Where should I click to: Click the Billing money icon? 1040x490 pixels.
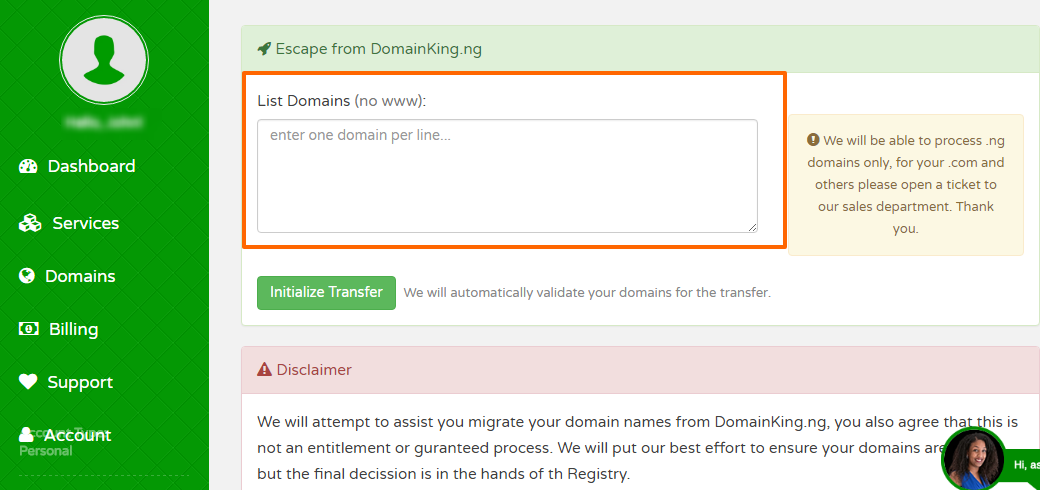[29, 329]
